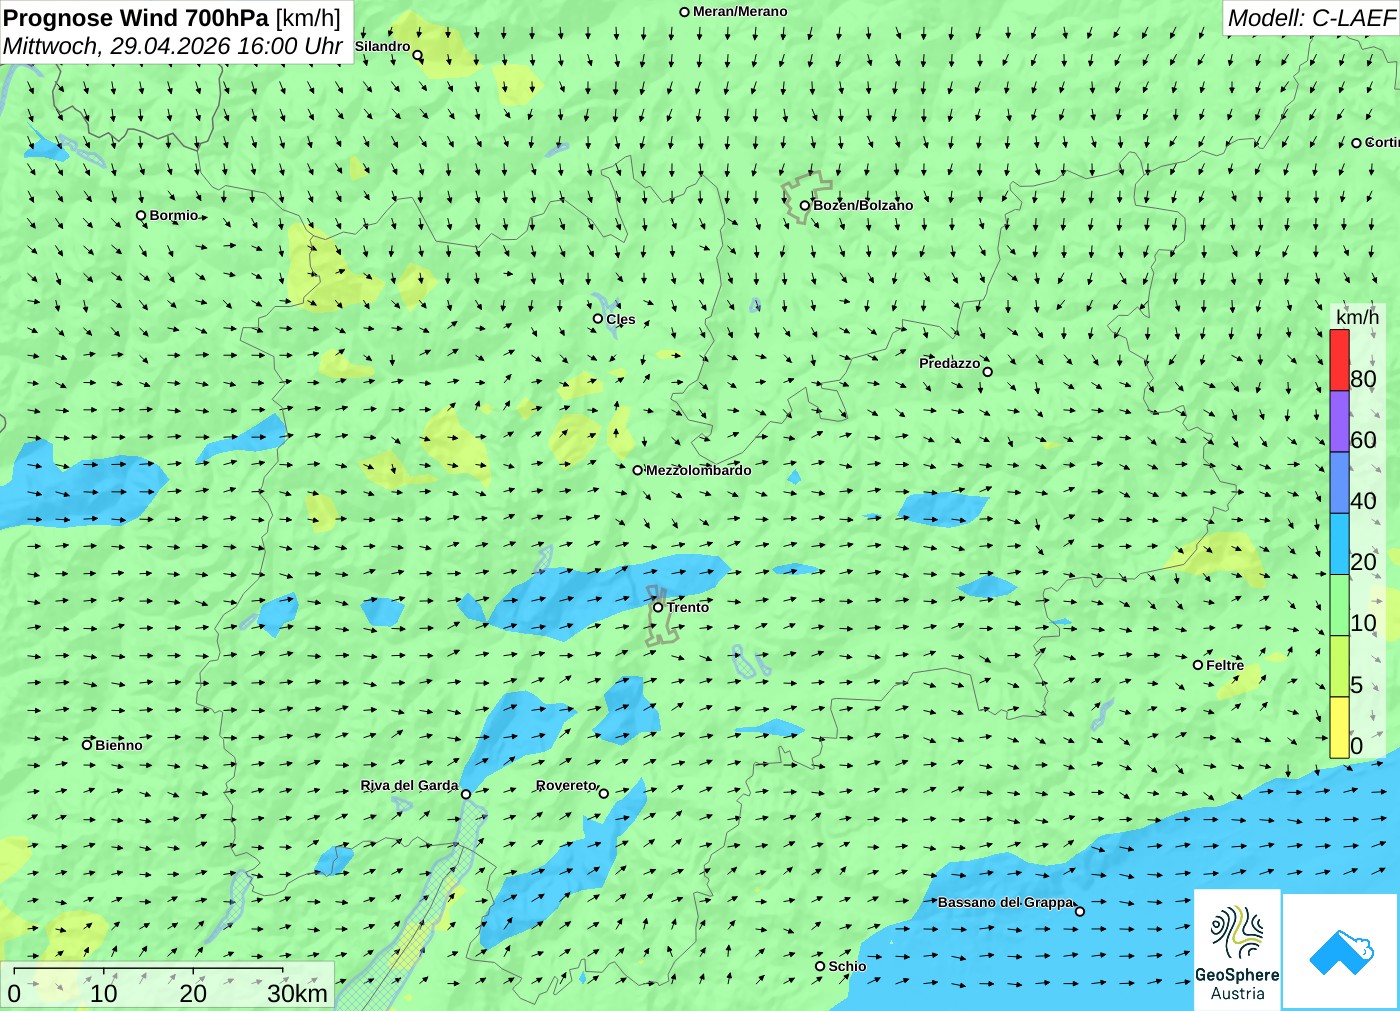This screenshot has height=1011, width=1400.
Task: Select the green legend swatch above 10
Action: pos(1339,605)
